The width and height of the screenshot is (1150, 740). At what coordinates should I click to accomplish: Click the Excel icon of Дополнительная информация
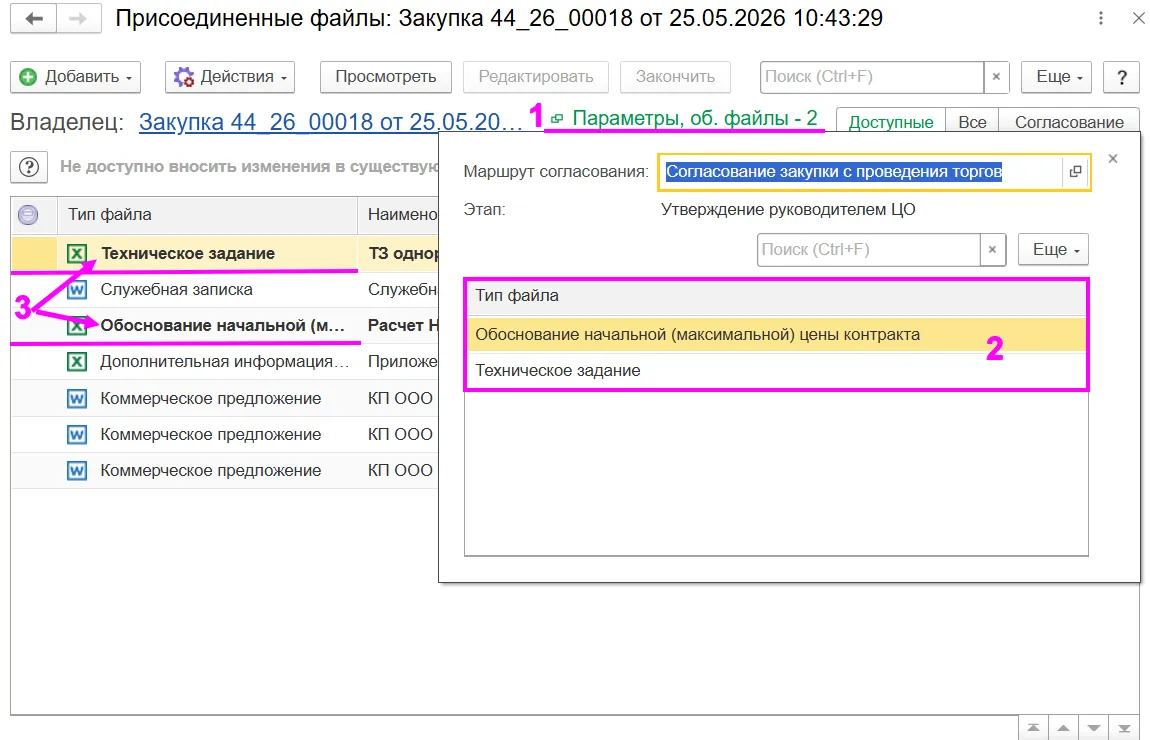click(77, 362)
